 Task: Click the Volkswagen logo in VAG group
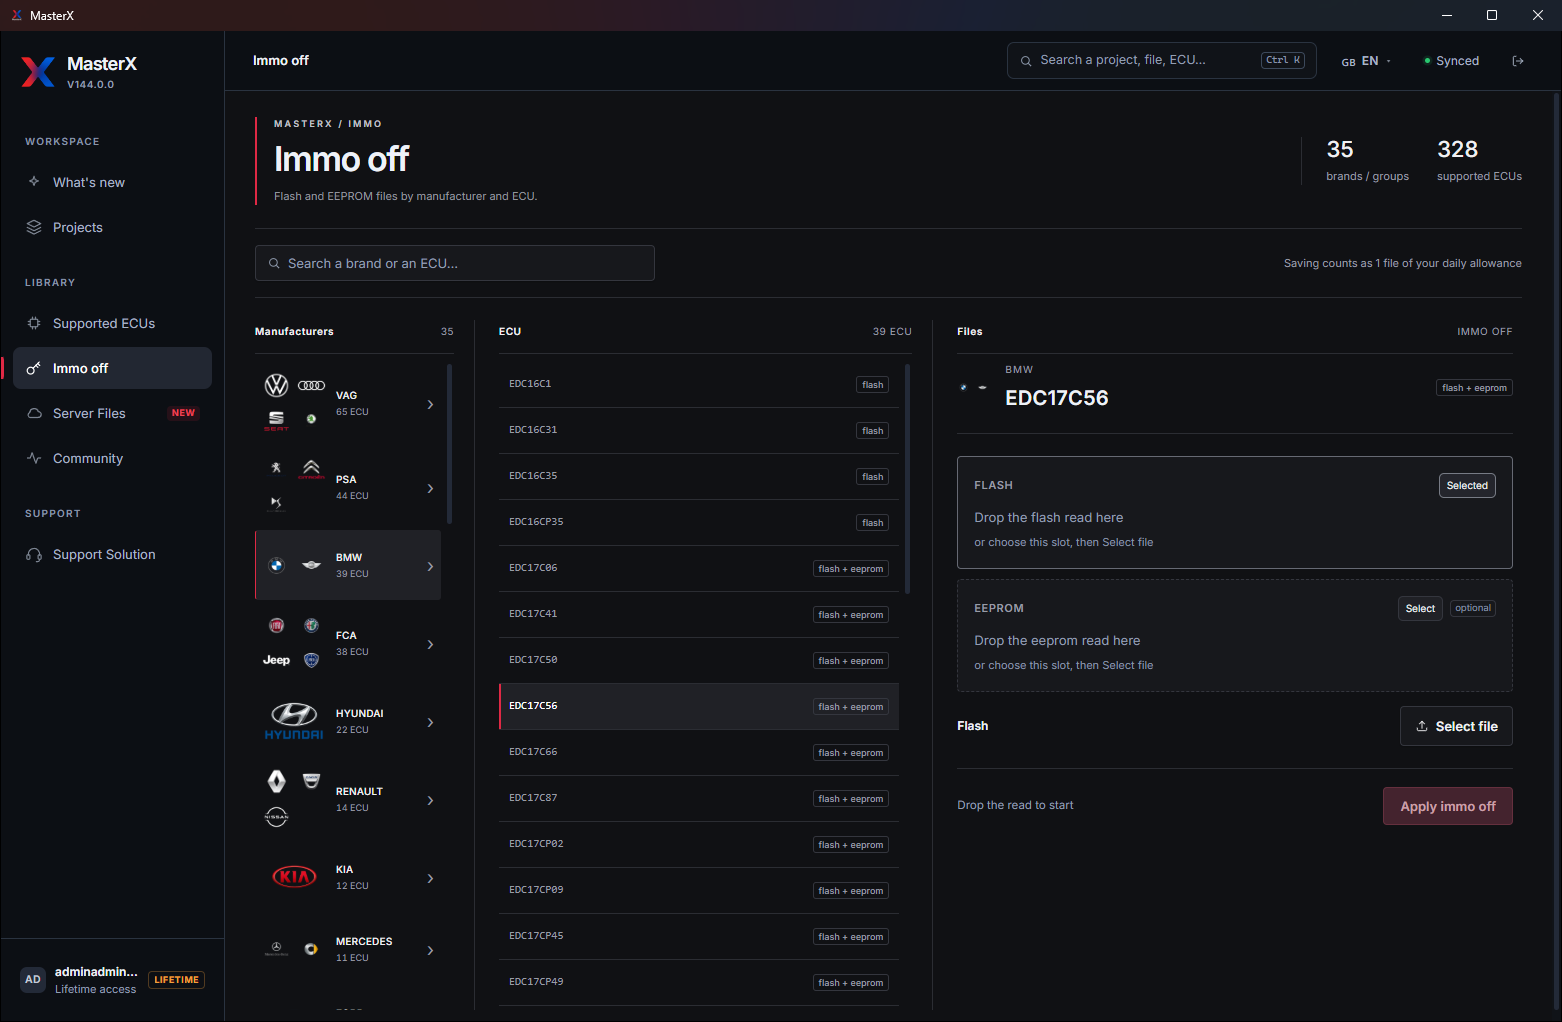click(x=277, y=385)
